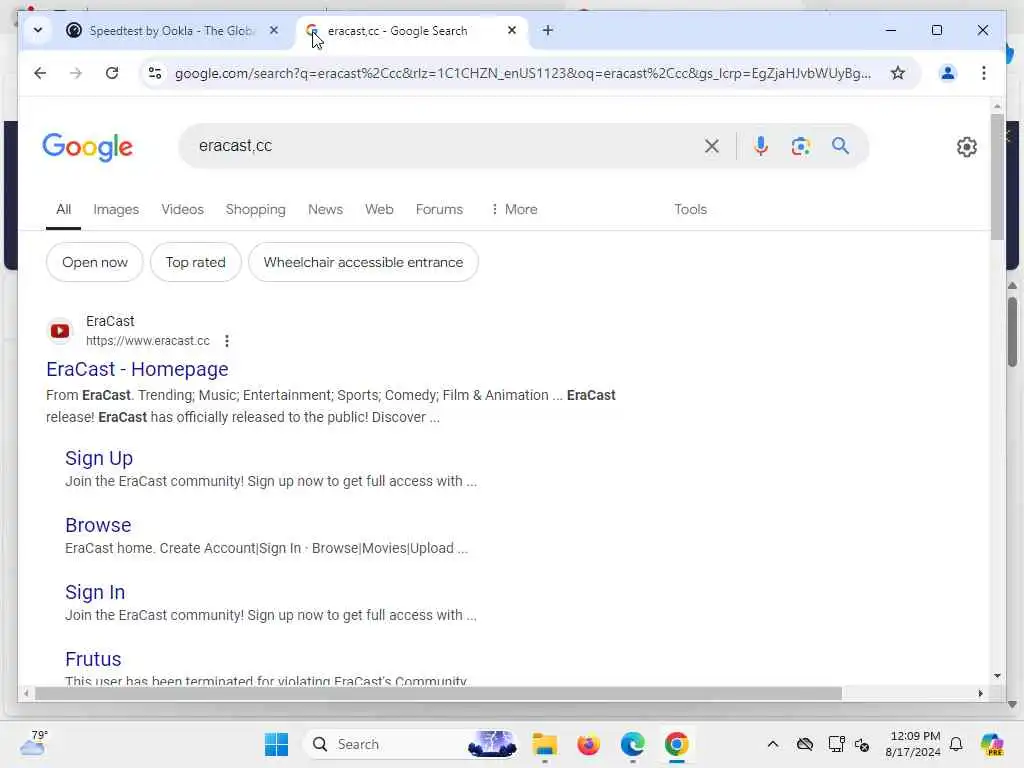This screenshot has height=768, width=1024.
Task: Open the Frutus sitelink
Action: (x=93, y=660)
